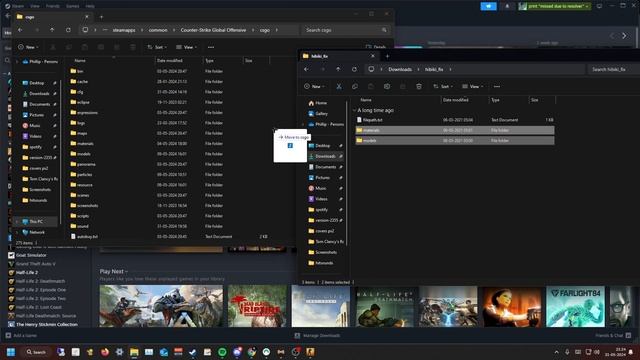
Task: Open the Dead Island Riptide thumbnail
Action: pos(257,307)
